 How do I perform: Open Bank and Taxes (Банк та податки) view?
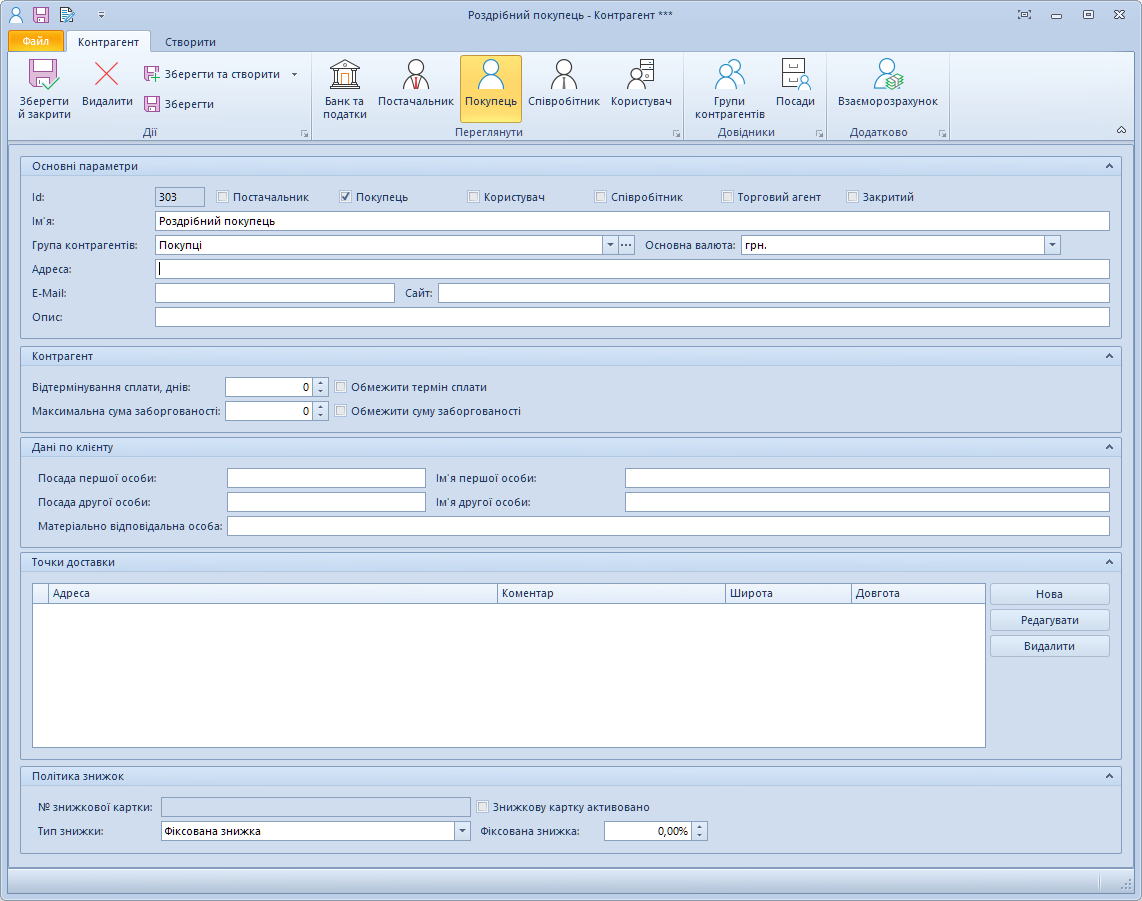pos(344,88)
